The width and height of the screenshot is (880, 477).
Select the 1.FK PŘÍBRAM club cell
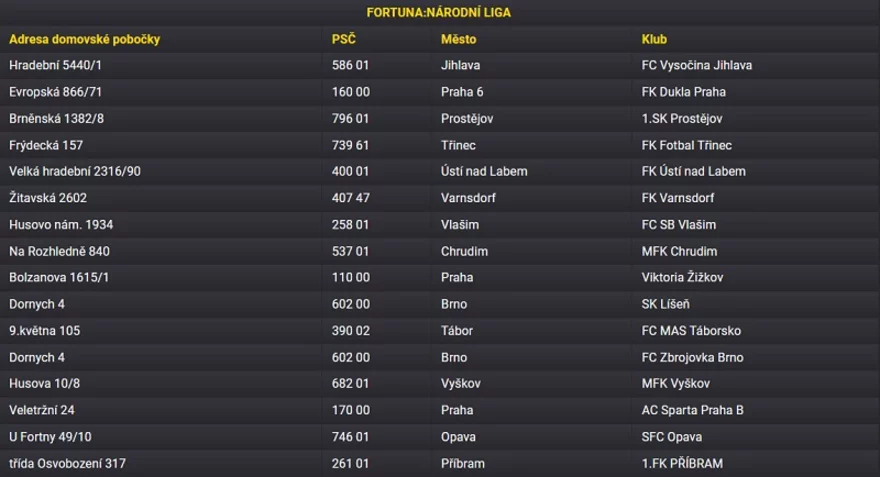(682, 464)
